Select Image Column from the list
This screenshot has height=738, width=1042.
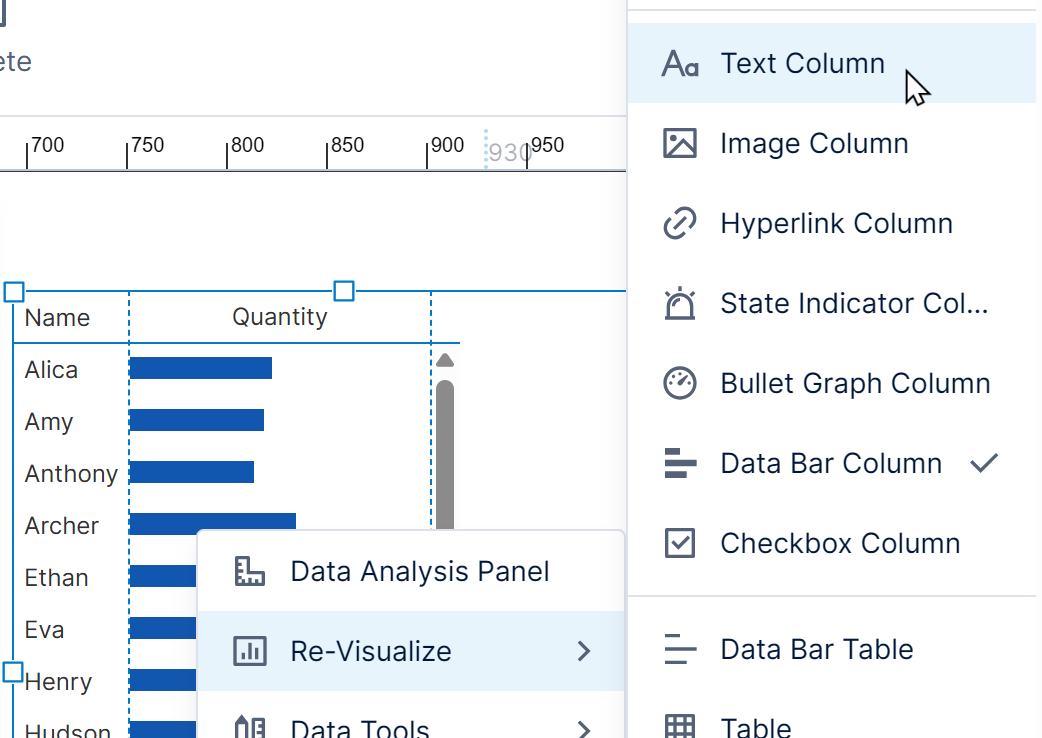click(x=813, y=143)
